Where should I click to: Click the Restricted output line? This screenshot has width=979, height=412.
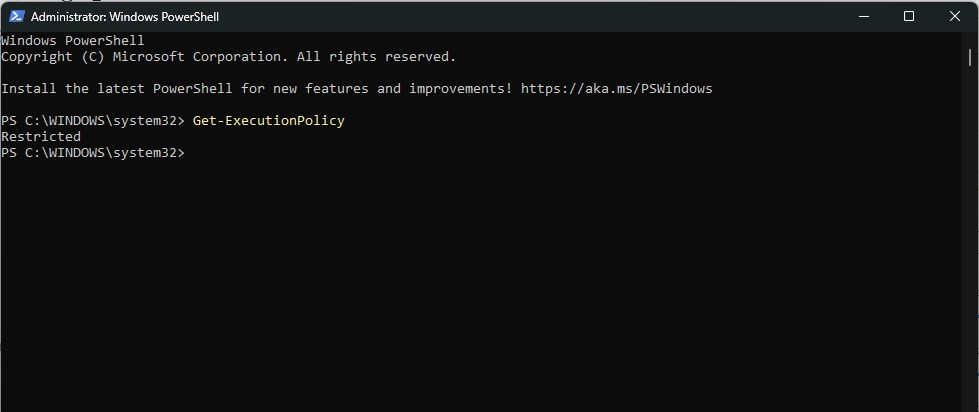tap(41, 136)
